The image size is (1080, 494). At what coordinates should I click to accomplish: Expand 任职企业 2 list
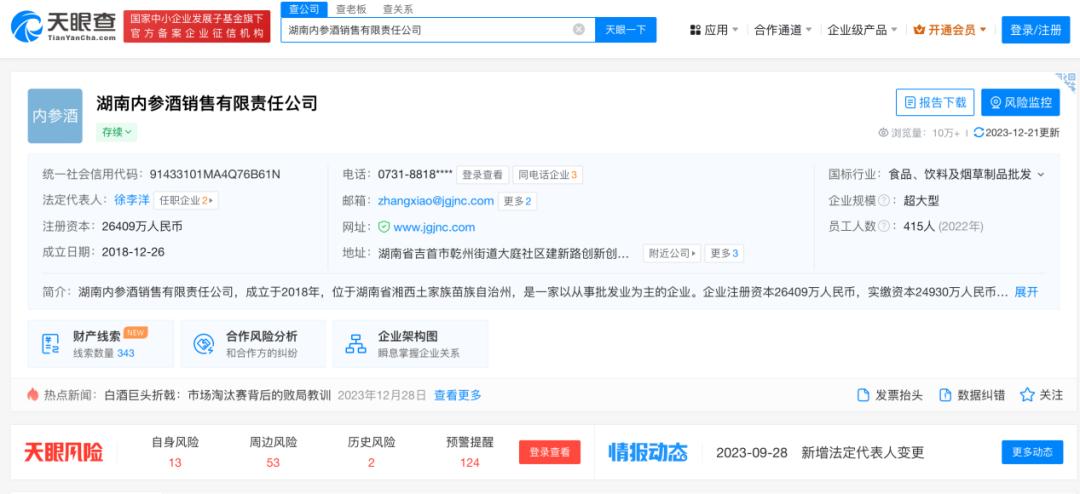click(185, 200)
